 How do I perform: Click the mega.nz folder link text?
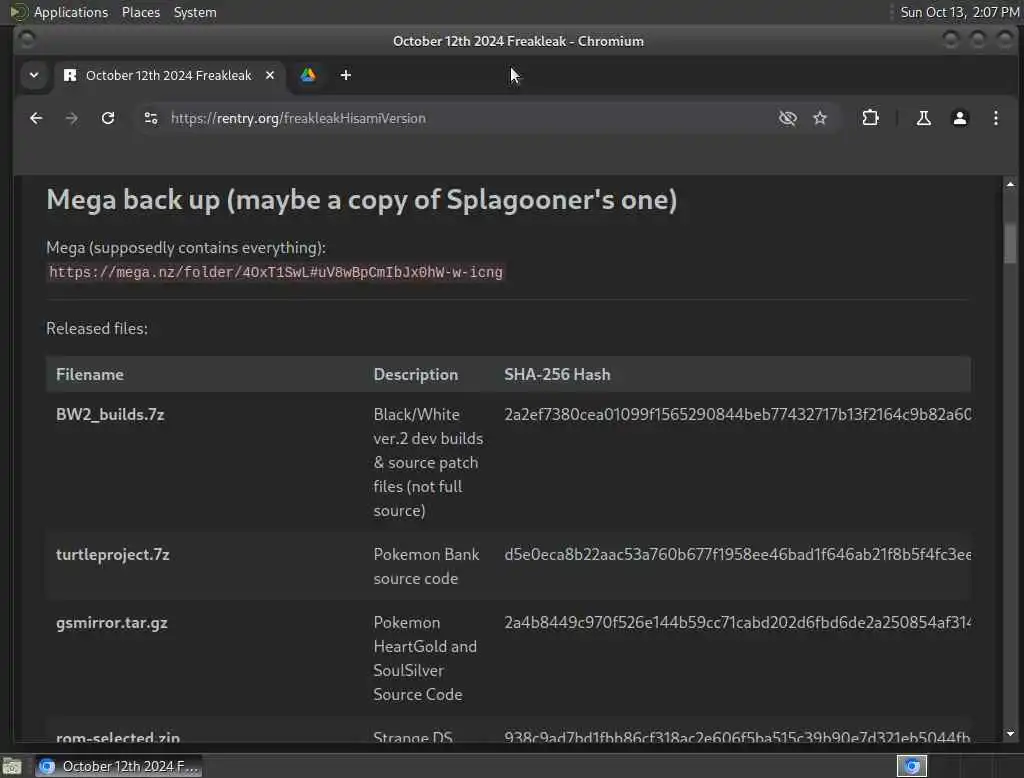(x=276, y=272)
